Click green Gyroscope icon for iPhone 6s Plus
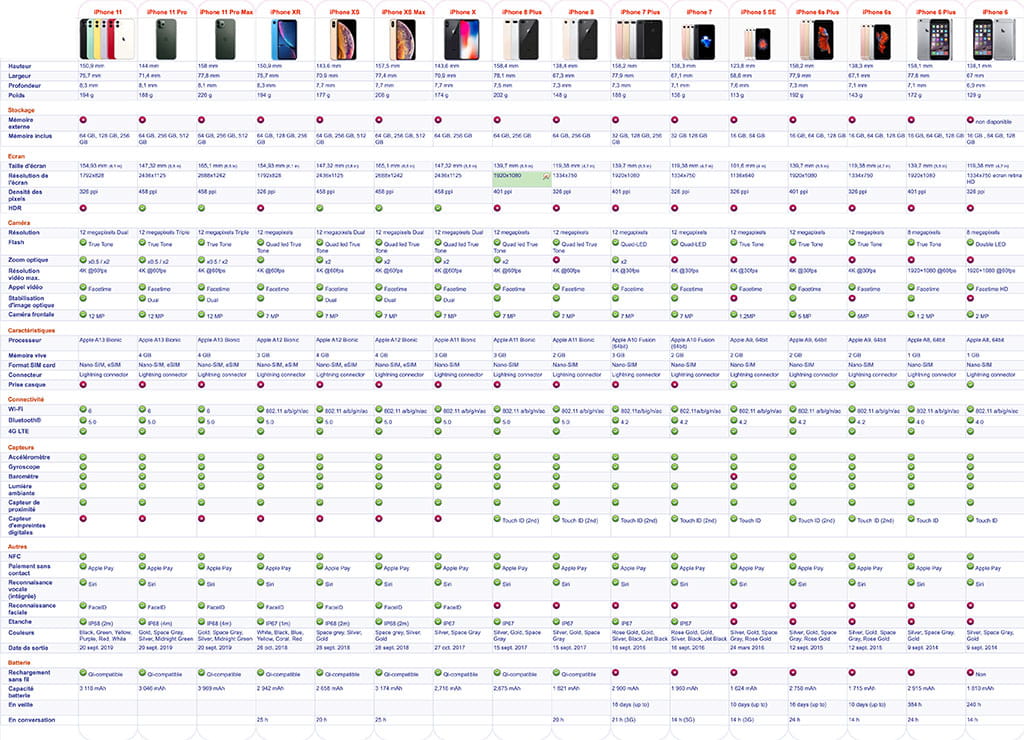This screenshot has width=1024, height=740. (x=792, y=466)
